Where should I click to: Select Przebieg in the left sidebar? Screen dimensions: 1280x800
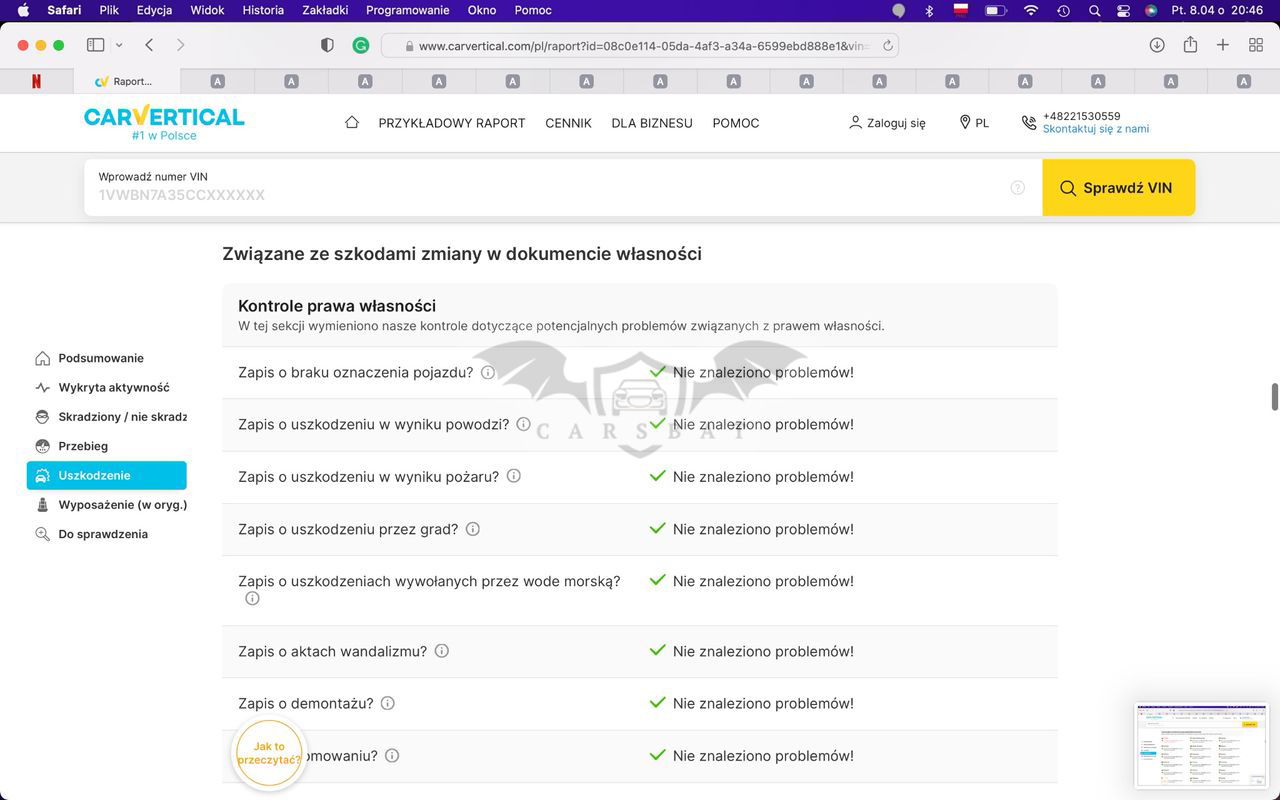coord(83,446)
